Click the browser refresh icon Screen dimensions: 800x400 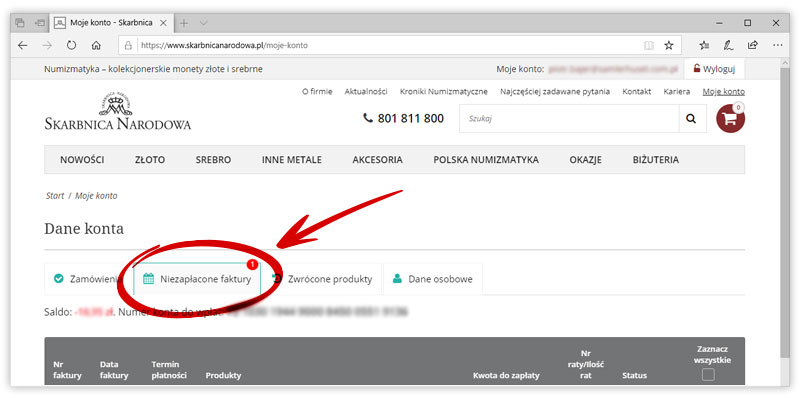71,45
